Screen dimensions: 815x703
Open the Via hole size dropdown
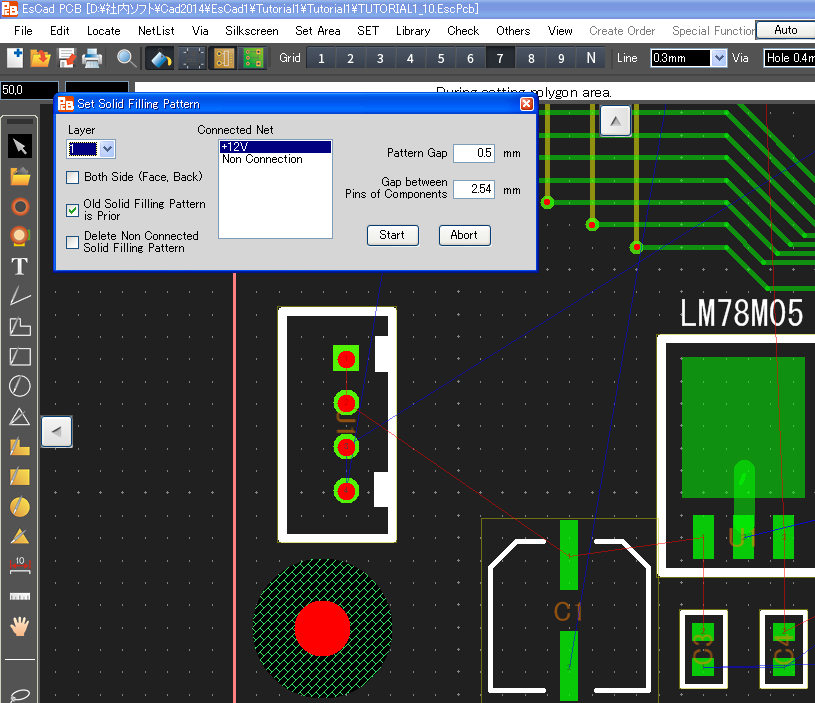788,58
